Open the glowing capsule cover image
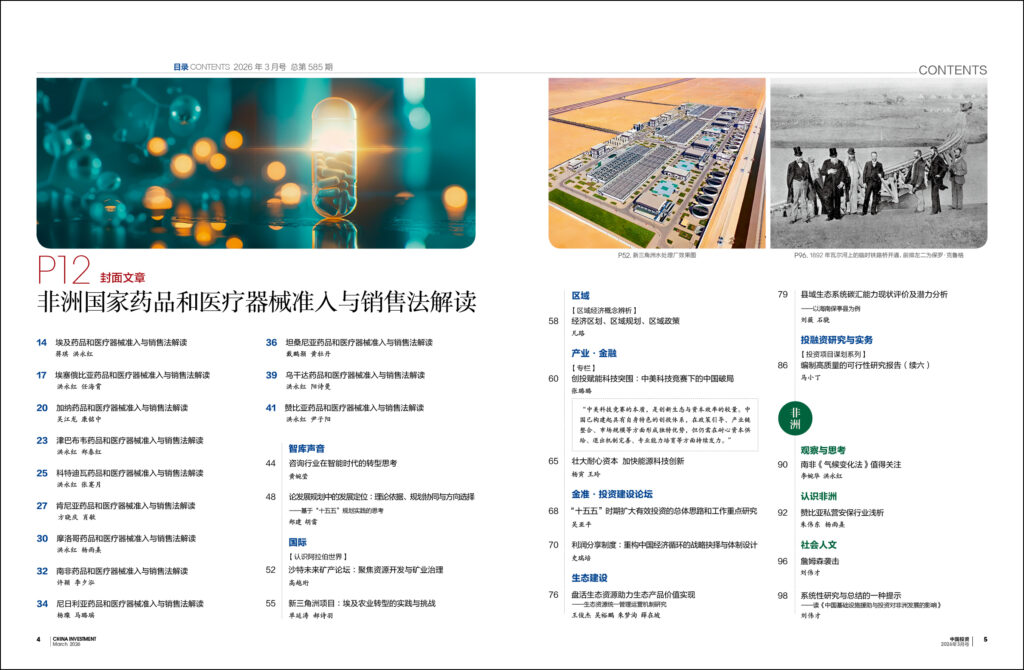Viewport: 1024px width, 670px height. click(x=256, y=163)
